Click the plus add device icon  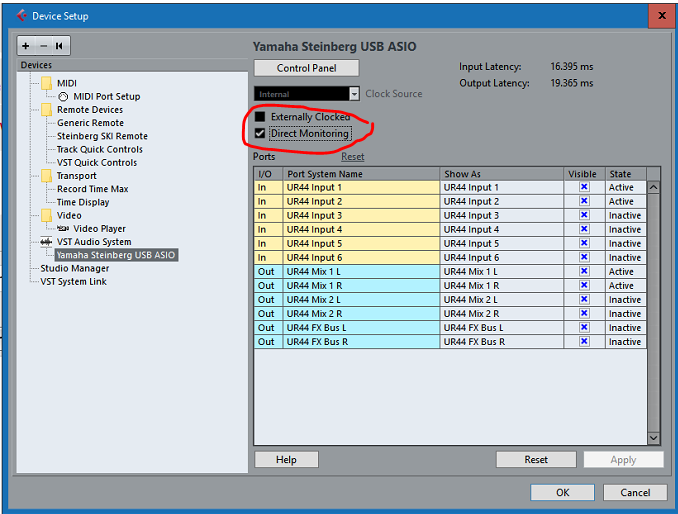[x=26, y=46]
